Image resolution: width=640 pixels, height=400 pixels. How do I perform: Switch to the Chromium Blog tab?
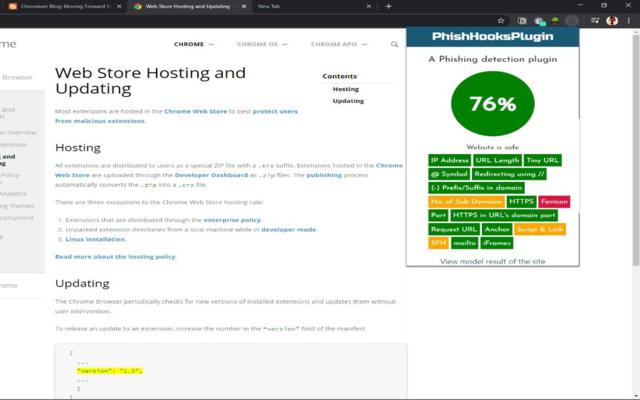(x=65, y=6)
